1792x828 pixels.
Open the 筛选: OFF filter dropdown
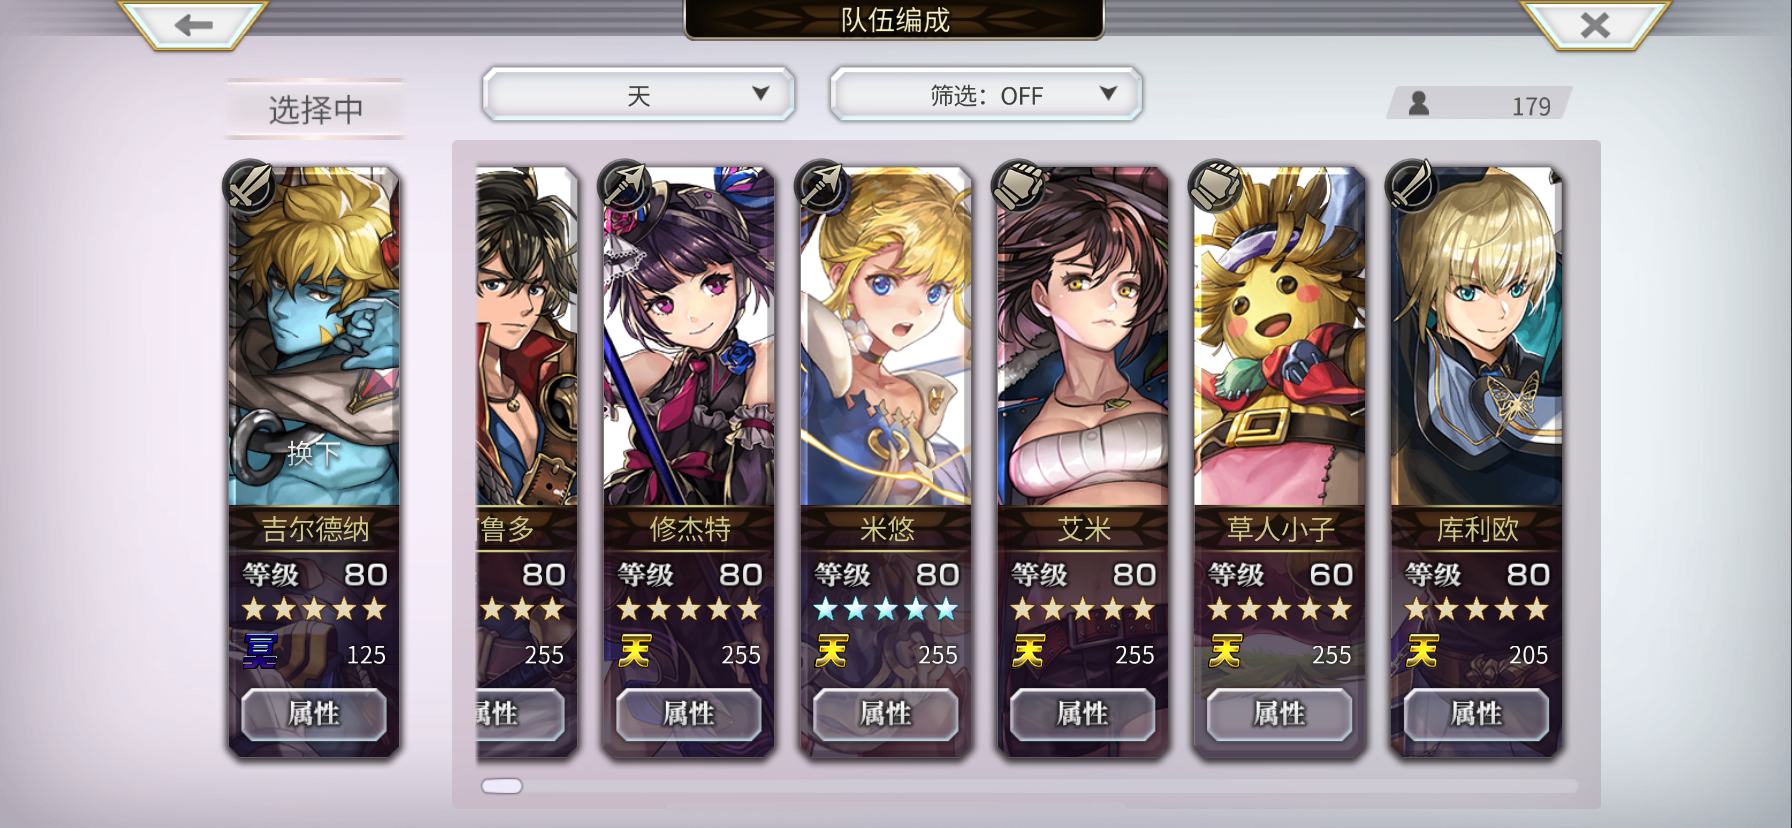pyautogui.click(x=986, y=95)
